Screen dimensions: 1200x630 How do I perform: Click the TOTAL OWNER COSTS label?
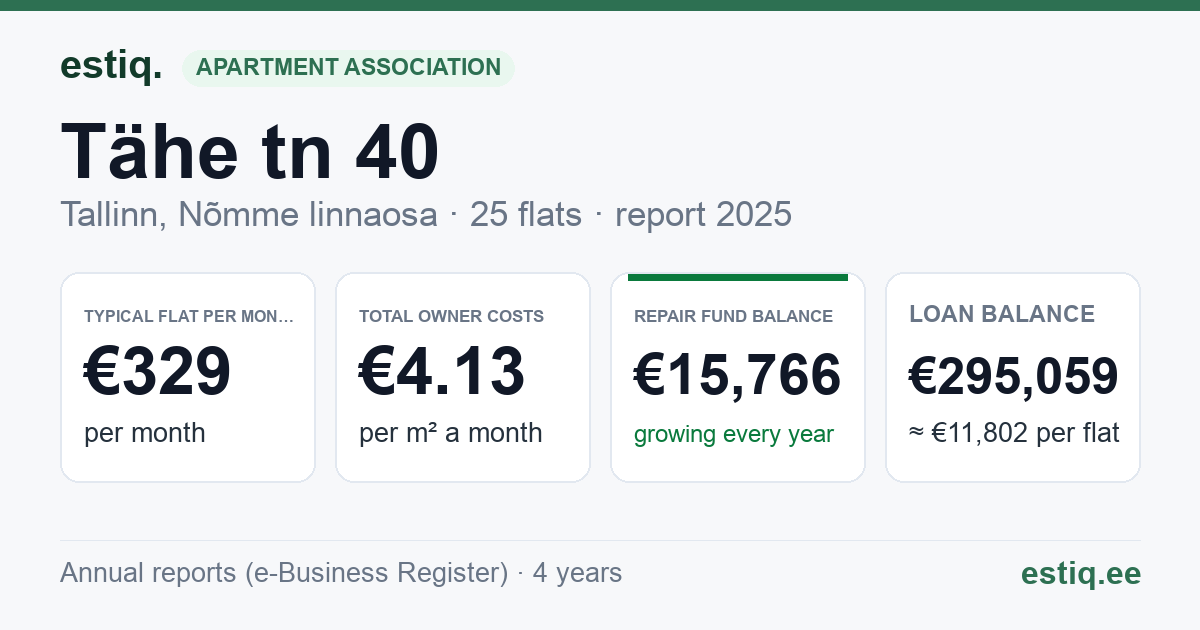point(452,317)
